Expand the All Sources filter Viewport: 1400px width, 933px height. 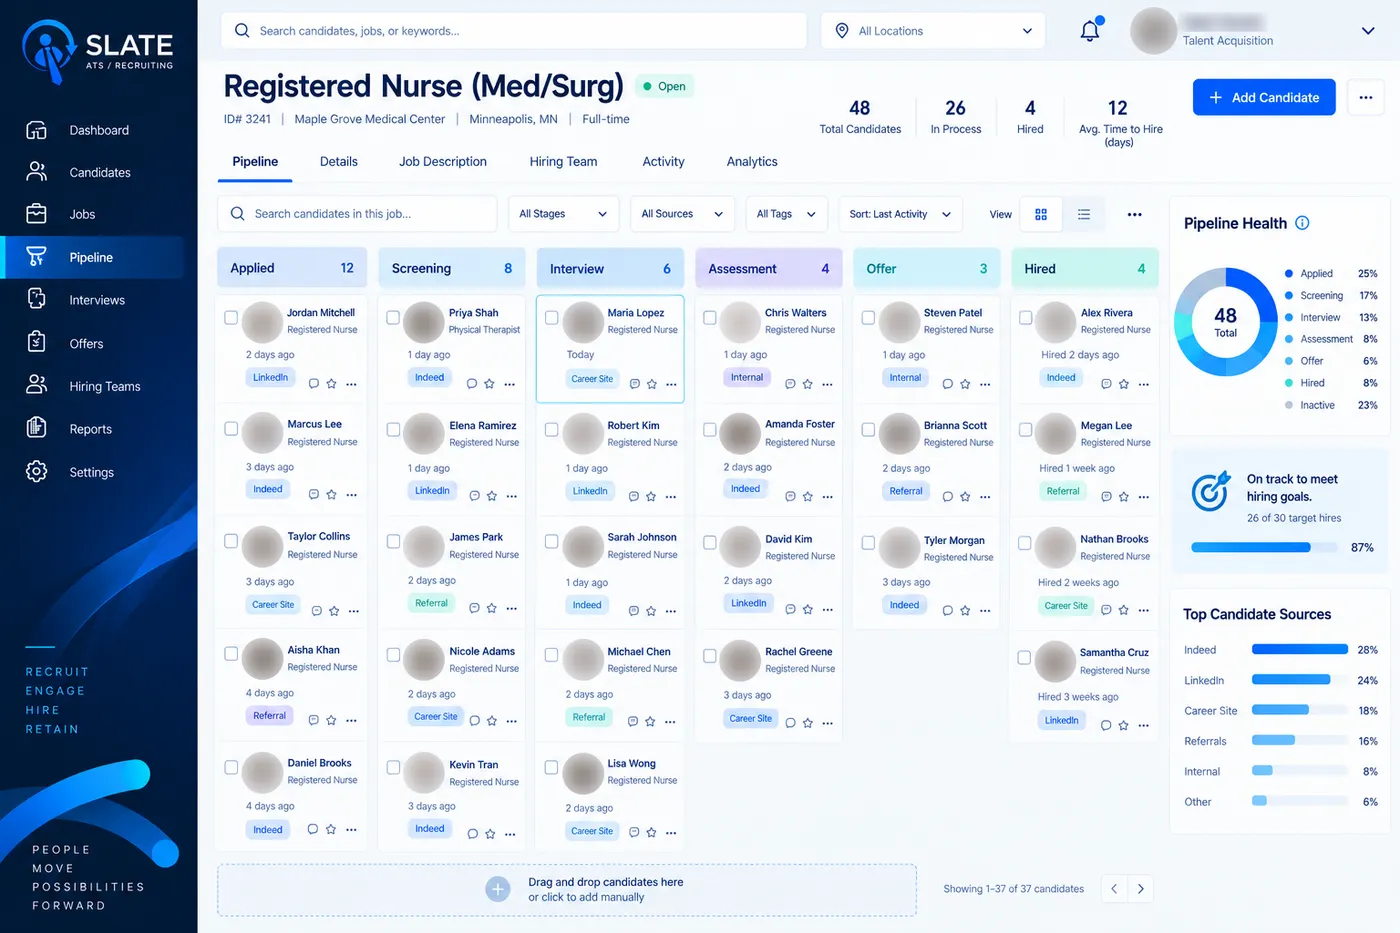(x=682, y=214)
